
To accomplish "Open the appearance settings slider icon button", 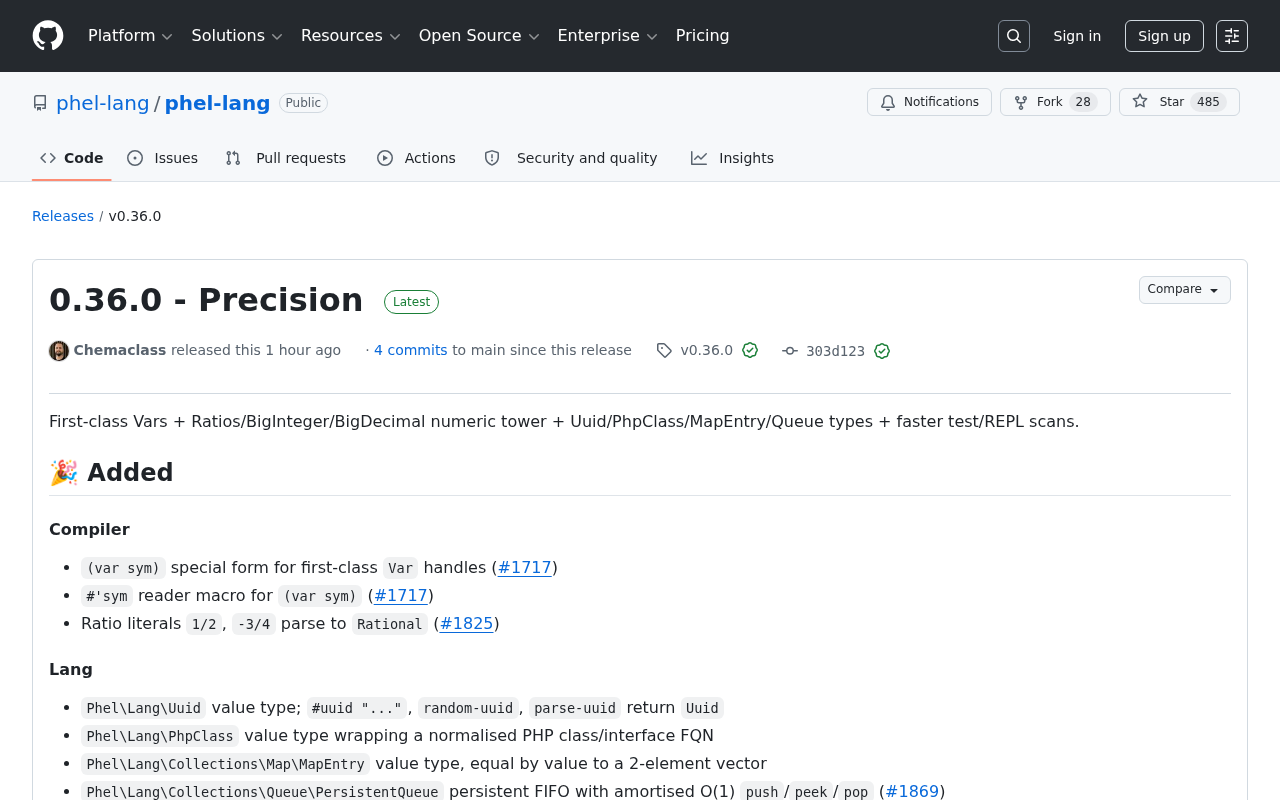I will 1232,36.
